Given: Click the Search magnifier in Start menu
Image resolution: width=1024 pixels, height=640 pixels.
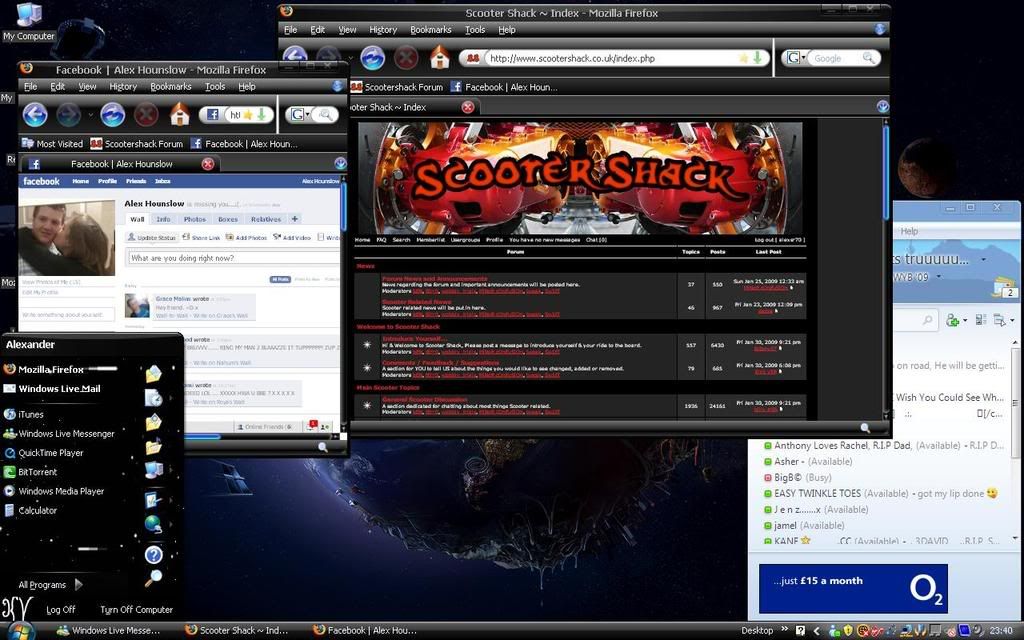Looking at the screenshot, I should coord(153,578).
